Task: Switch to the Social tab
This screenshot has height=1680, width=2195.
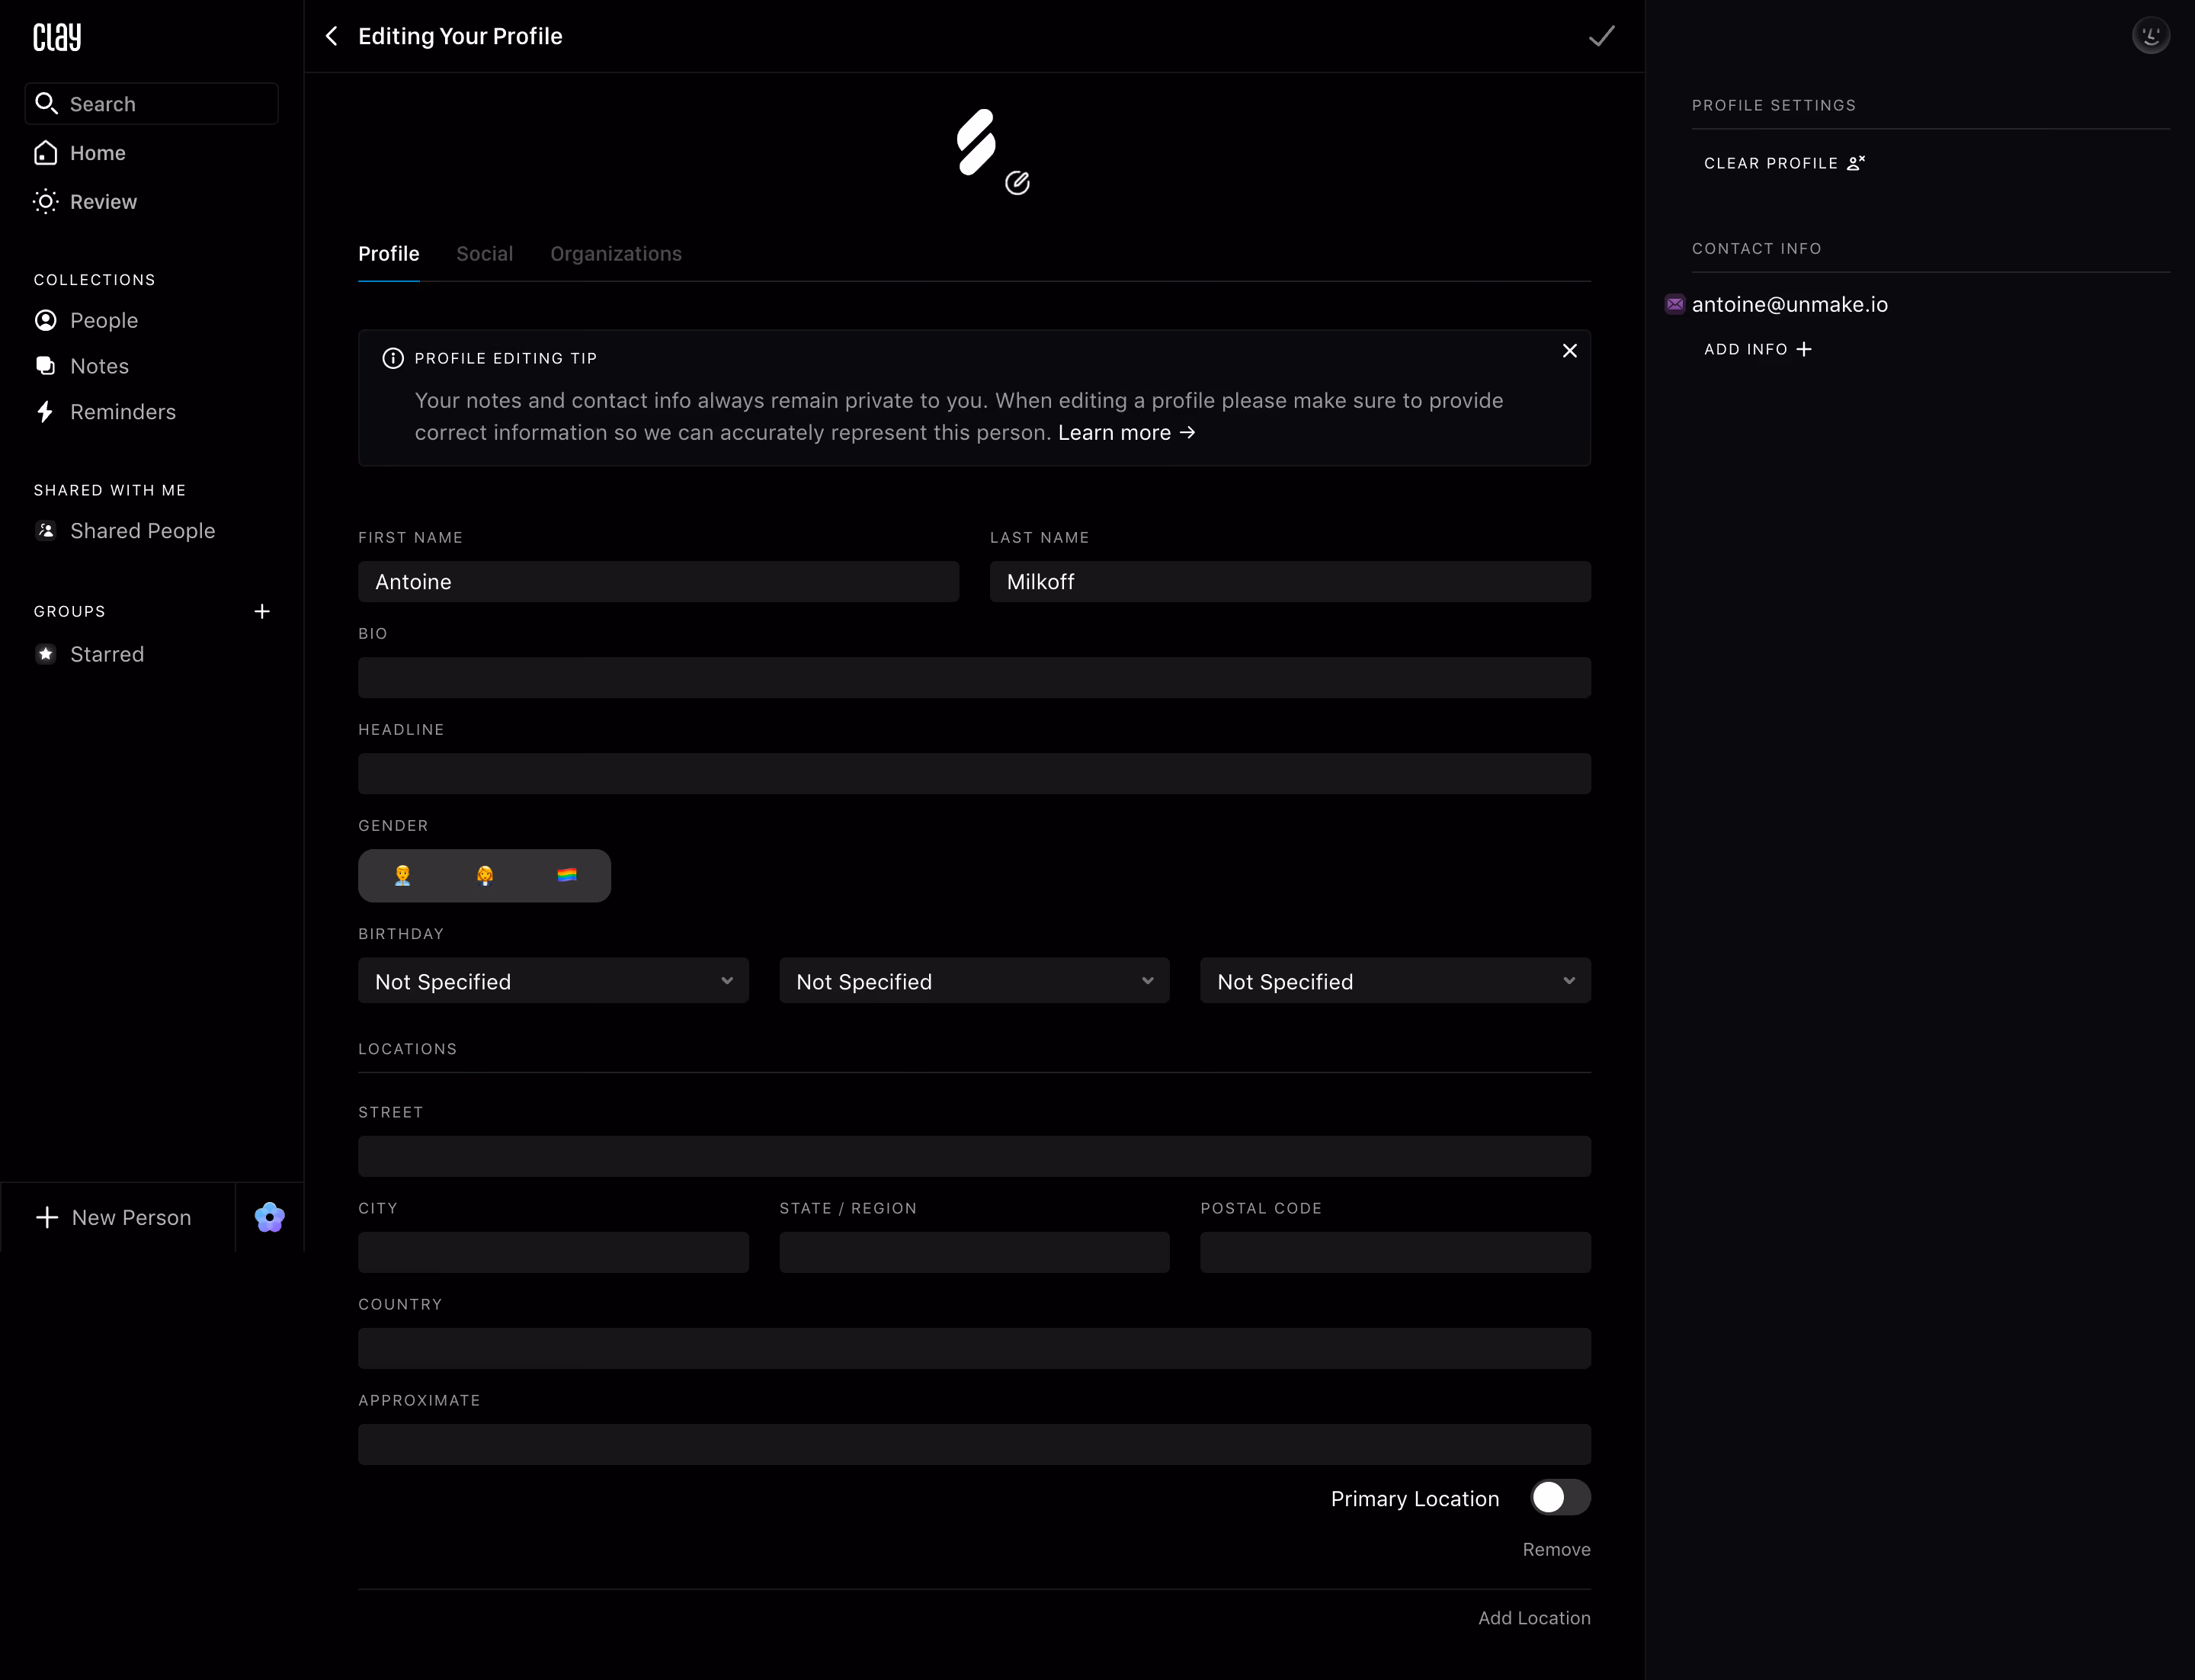Action: pos(485,254)
